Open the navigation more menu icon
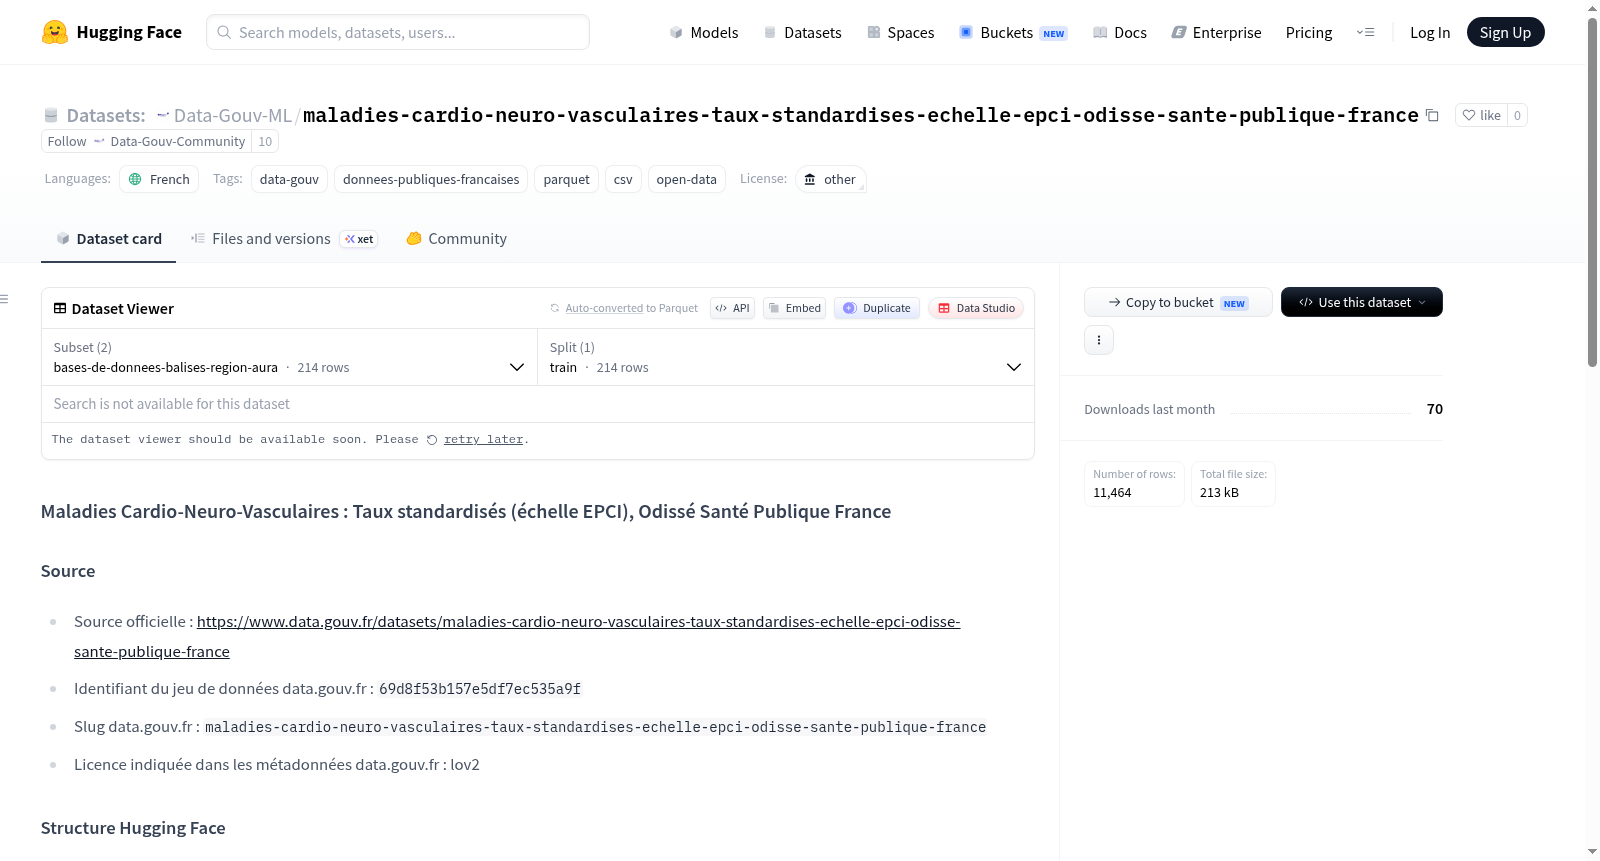The image size is (1600, 861). click(x=1365, y=32)
